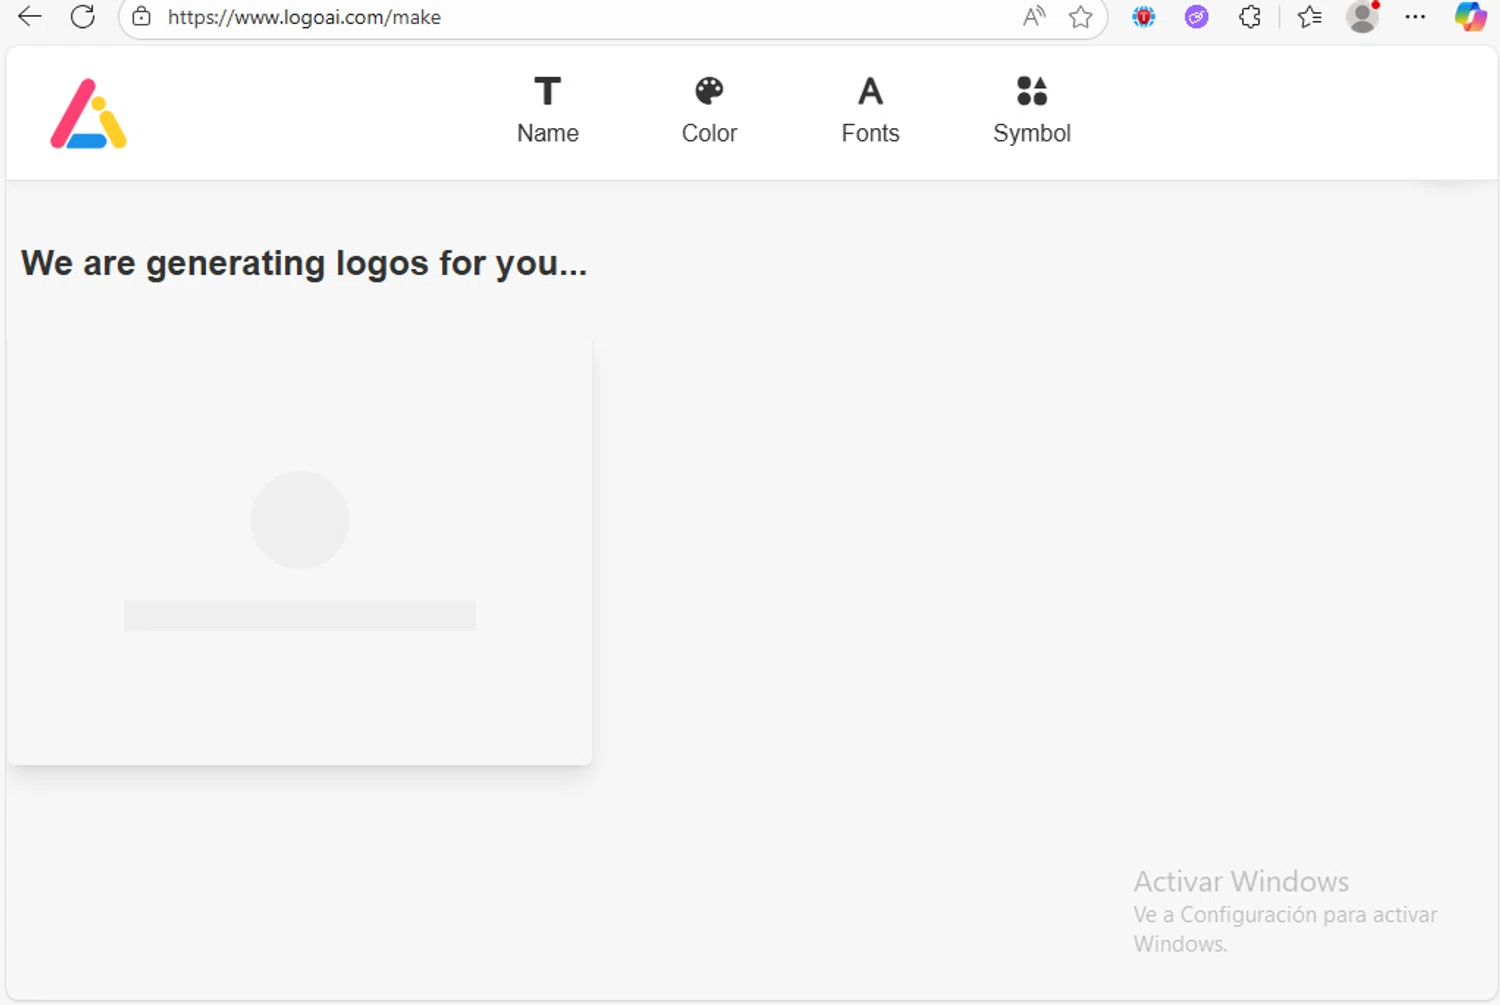Open the purple circular extension
Image resolution: width=1500 pixels, height=1005 pixels.
(x=1196, y=17)
